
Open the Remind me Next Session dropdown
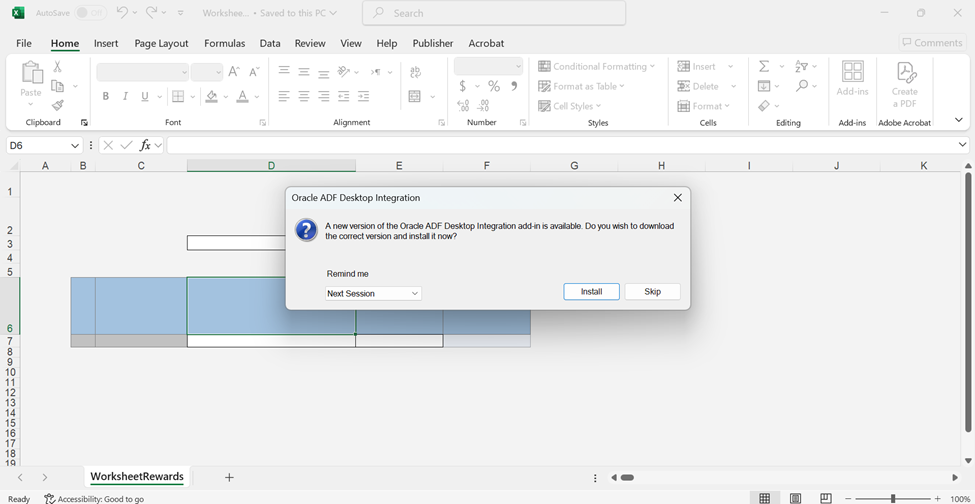[x=373, y=293]
